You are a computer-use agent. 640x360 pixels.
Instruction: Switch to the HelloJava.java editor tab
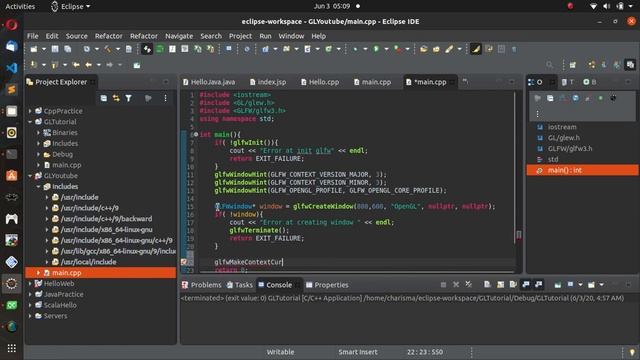point(209,82)
